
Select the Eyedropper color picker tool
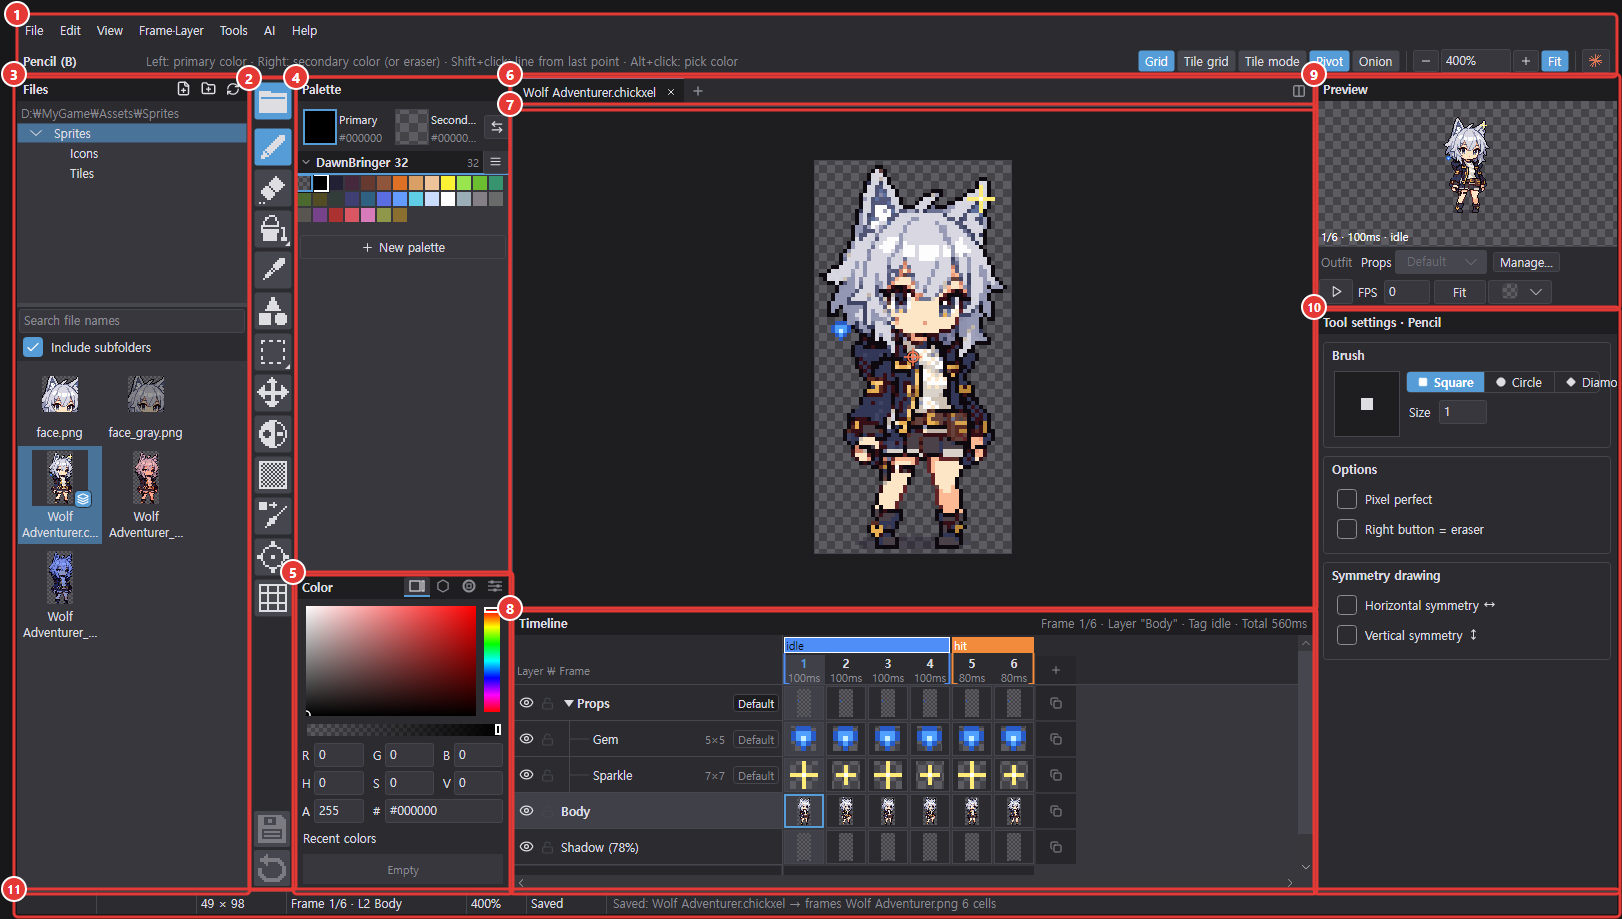click(x=273, y=270)
